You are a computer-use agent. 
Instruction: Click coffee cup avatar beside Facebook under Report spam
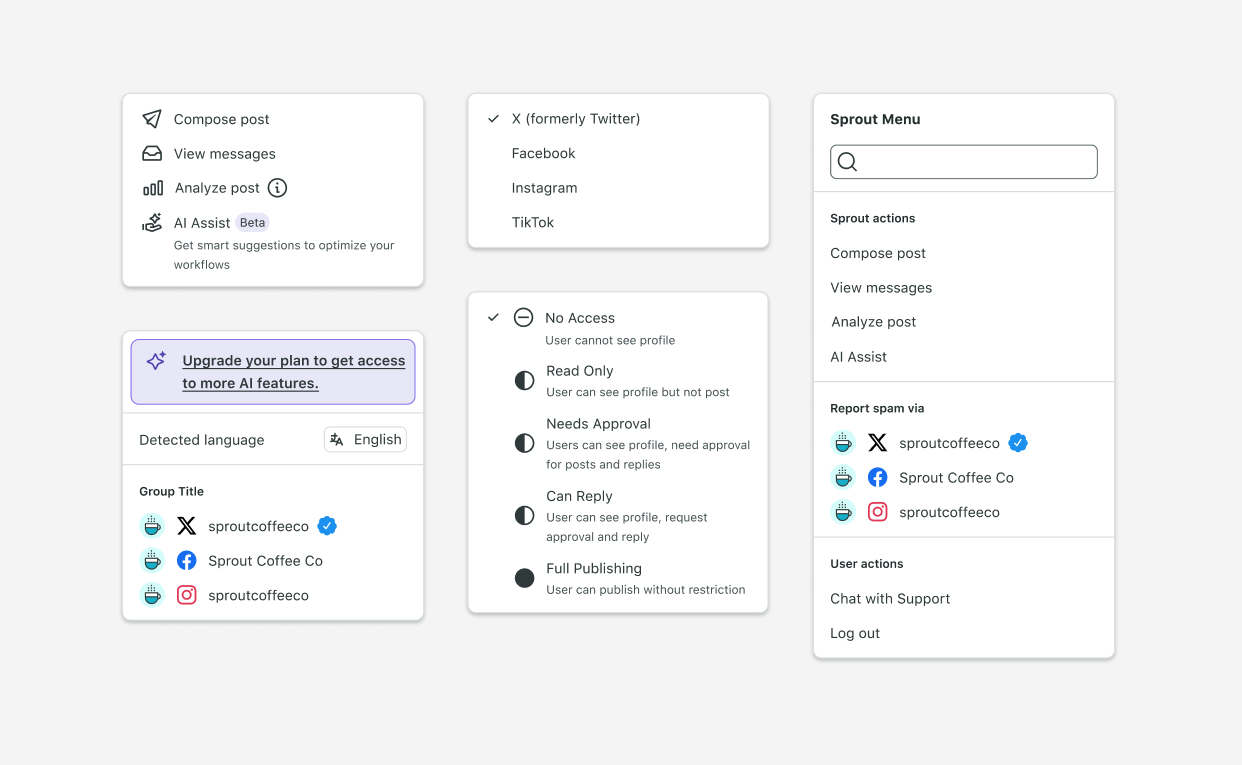point(843,478)
